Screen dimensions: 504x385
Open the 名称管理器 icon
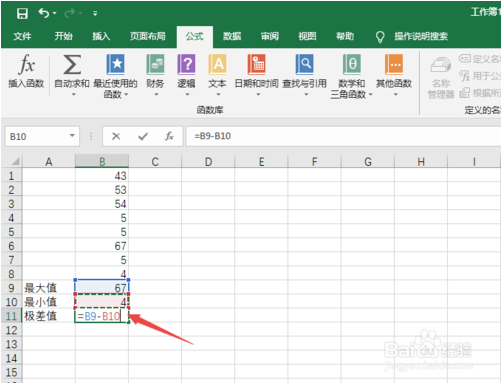(441, 65)
